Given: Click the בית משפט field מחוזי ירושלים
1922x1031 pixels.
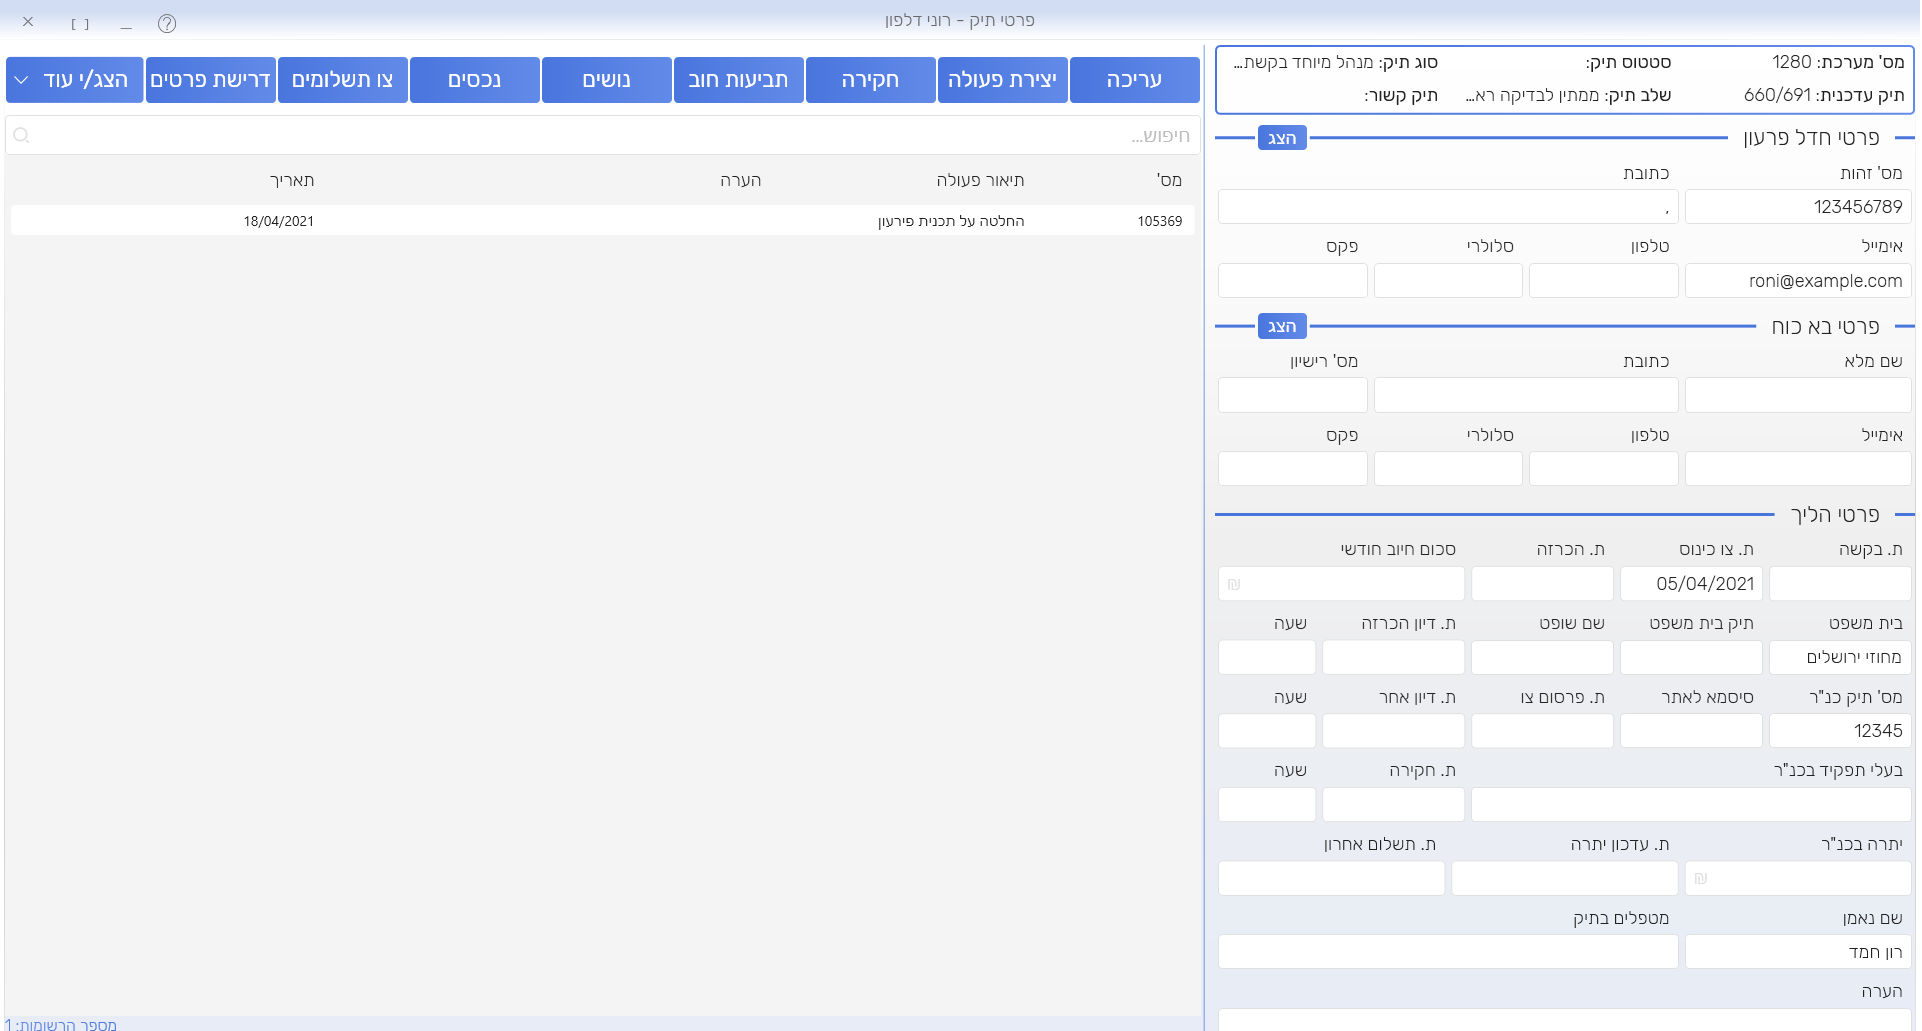Looking at the screenshot, I should point(1840,658).
